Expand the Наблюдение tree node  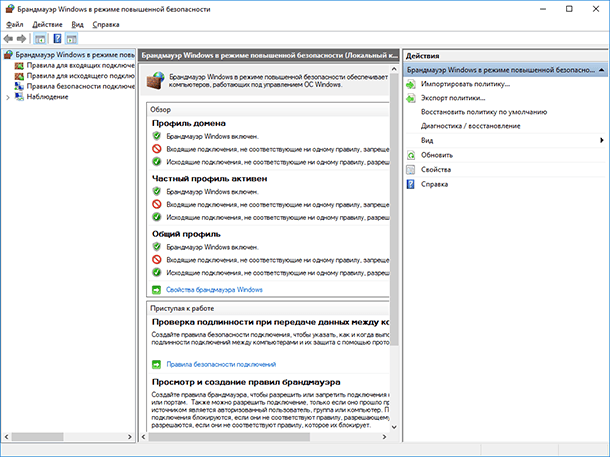(x=8, y=98)
